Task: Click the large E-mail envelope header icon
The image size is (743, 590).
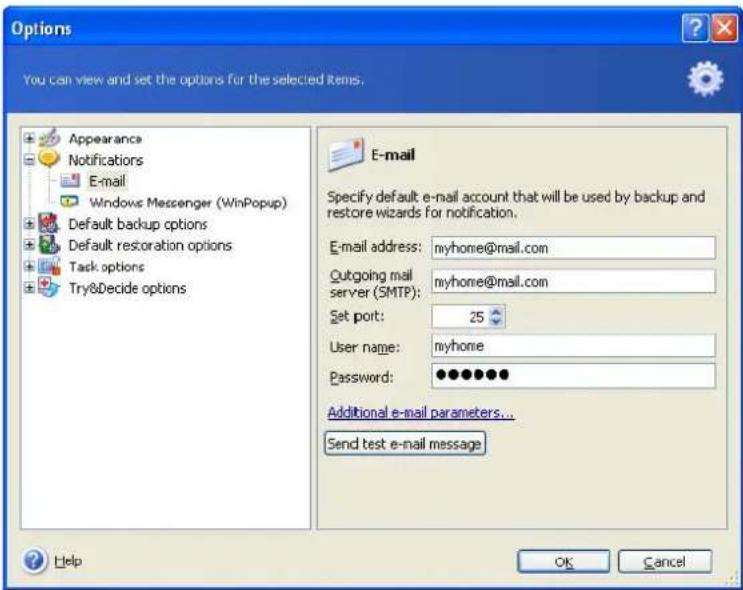Action: tap(346, 154)
